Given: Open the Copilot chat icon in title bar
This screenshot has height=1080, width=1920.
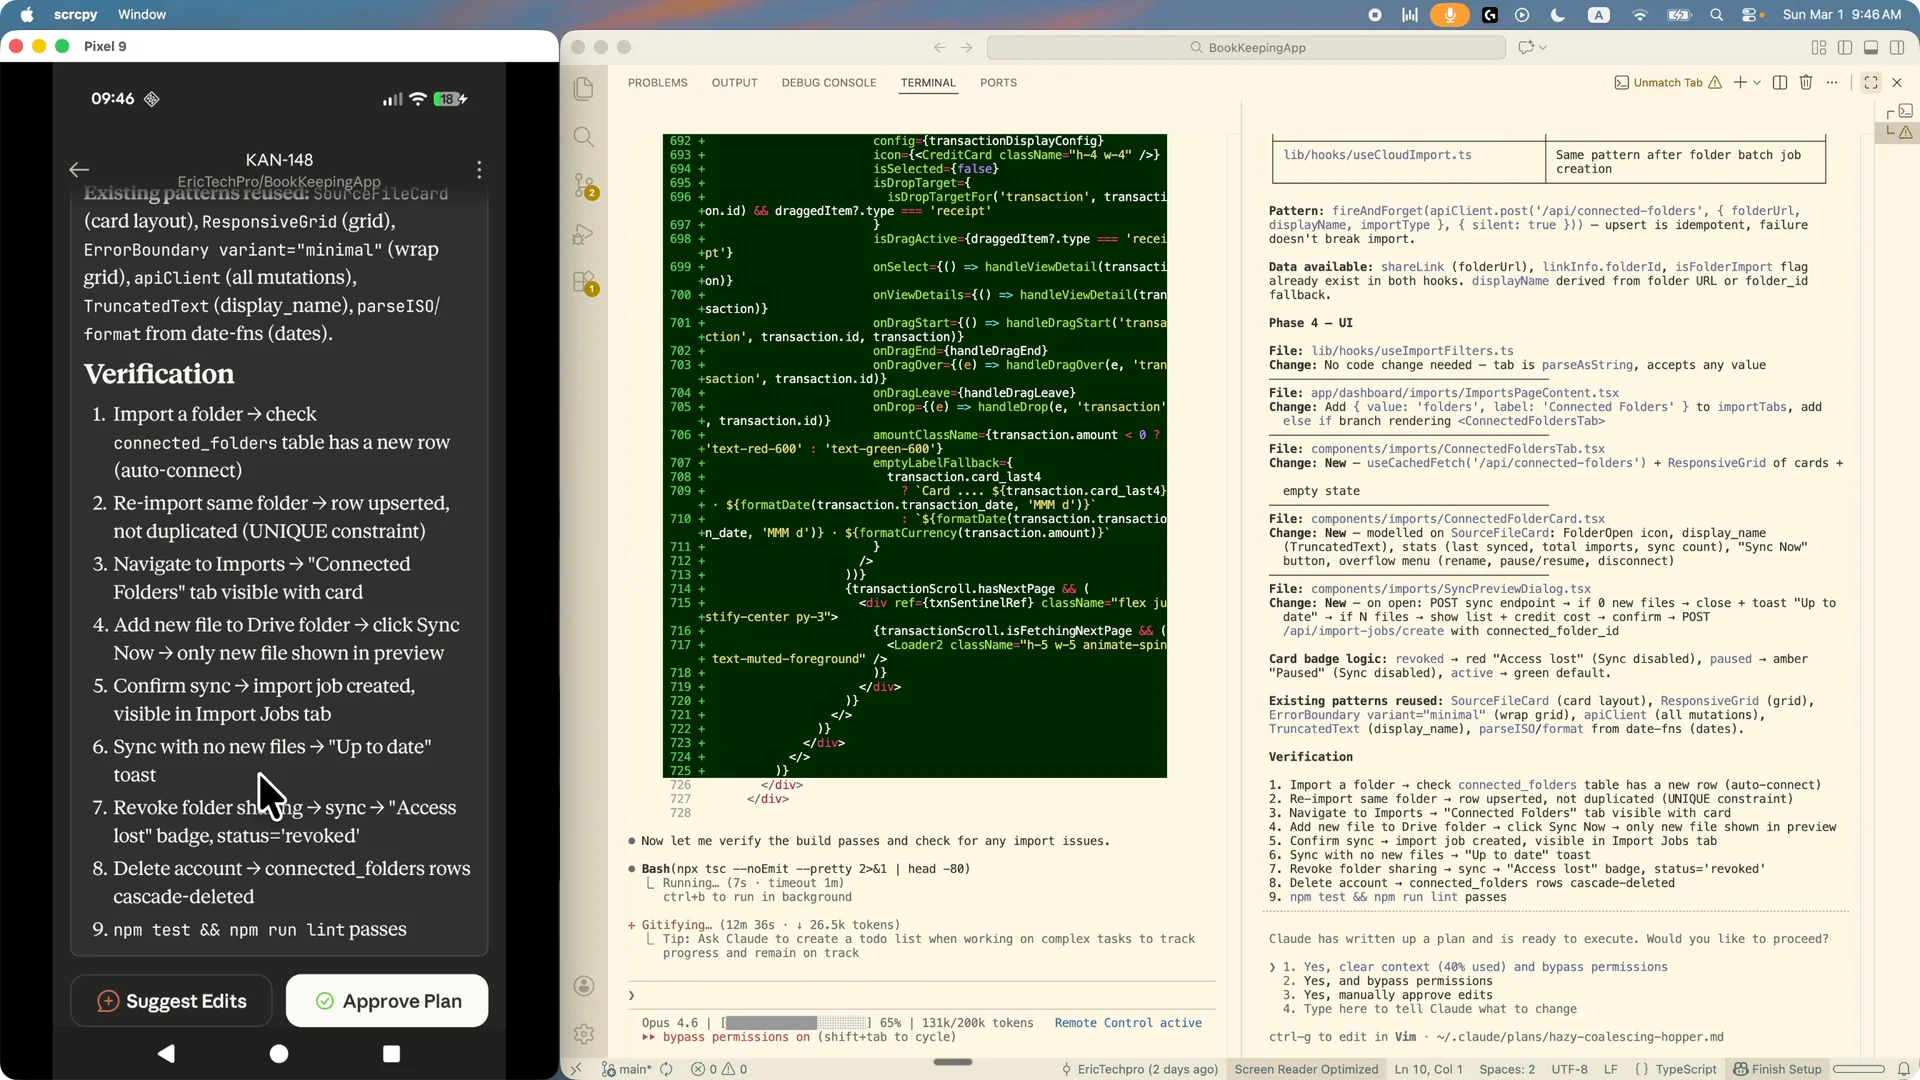Looking at the screenshot, I should [1526, 47].
